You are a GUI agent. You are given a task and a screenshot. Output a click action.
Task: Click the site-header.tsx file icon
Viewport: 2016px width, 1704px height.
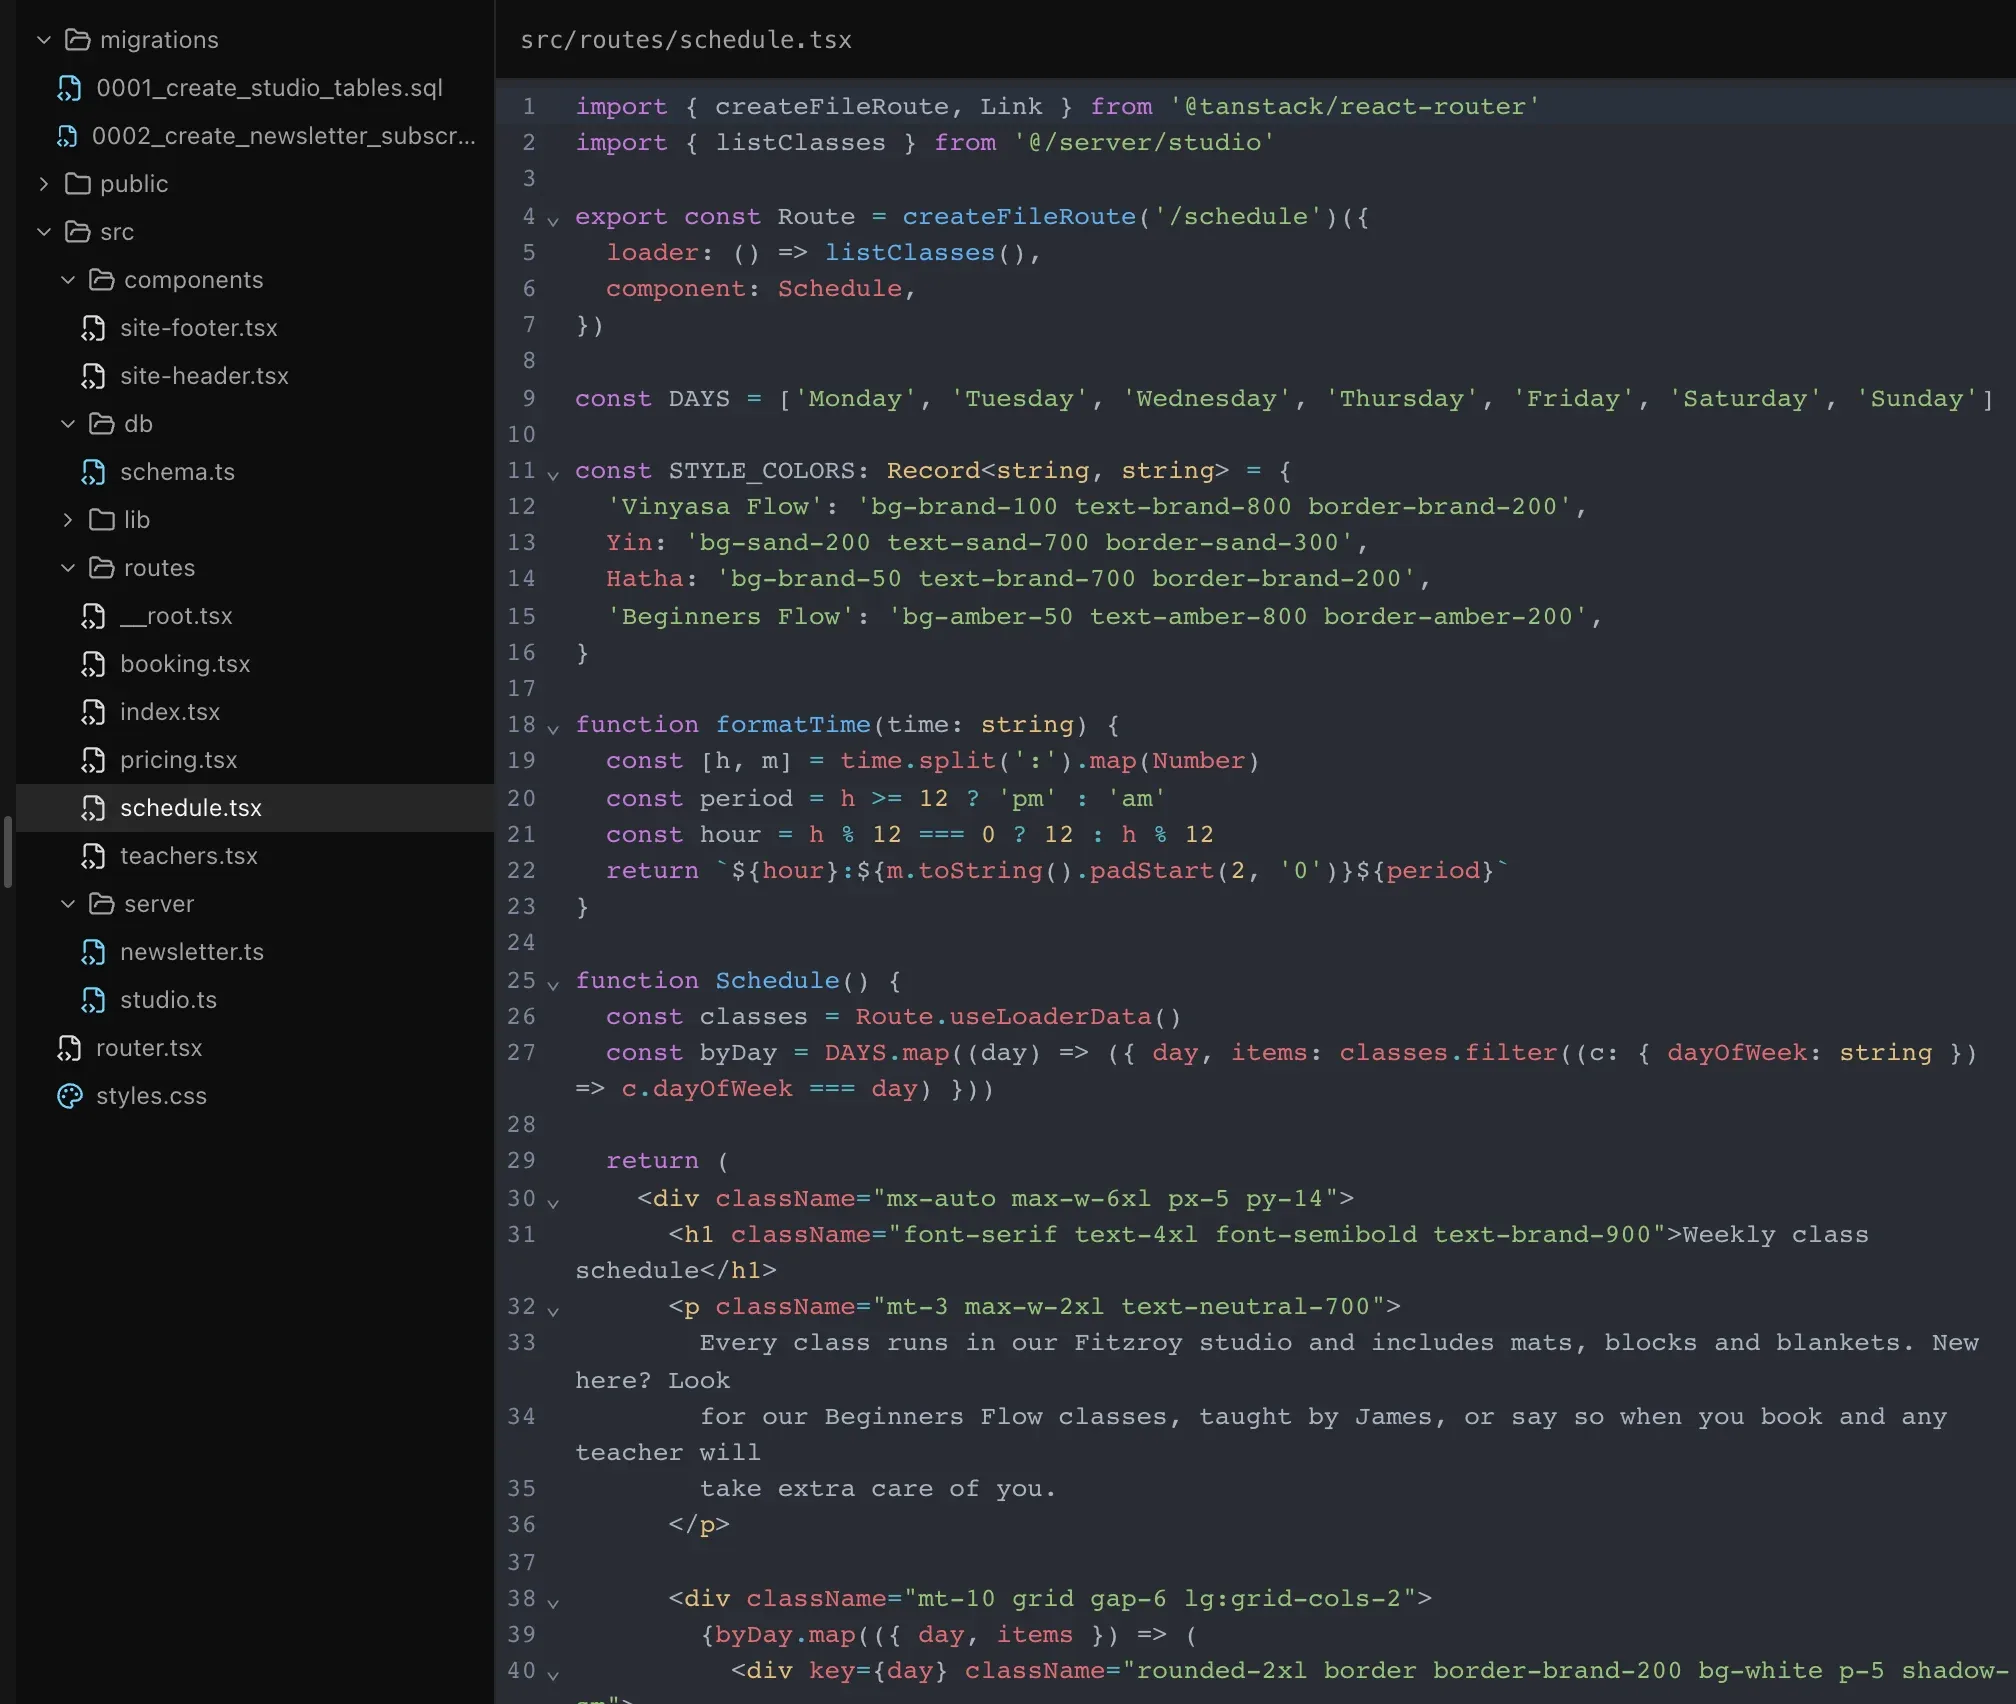click(x=93, y=376)
